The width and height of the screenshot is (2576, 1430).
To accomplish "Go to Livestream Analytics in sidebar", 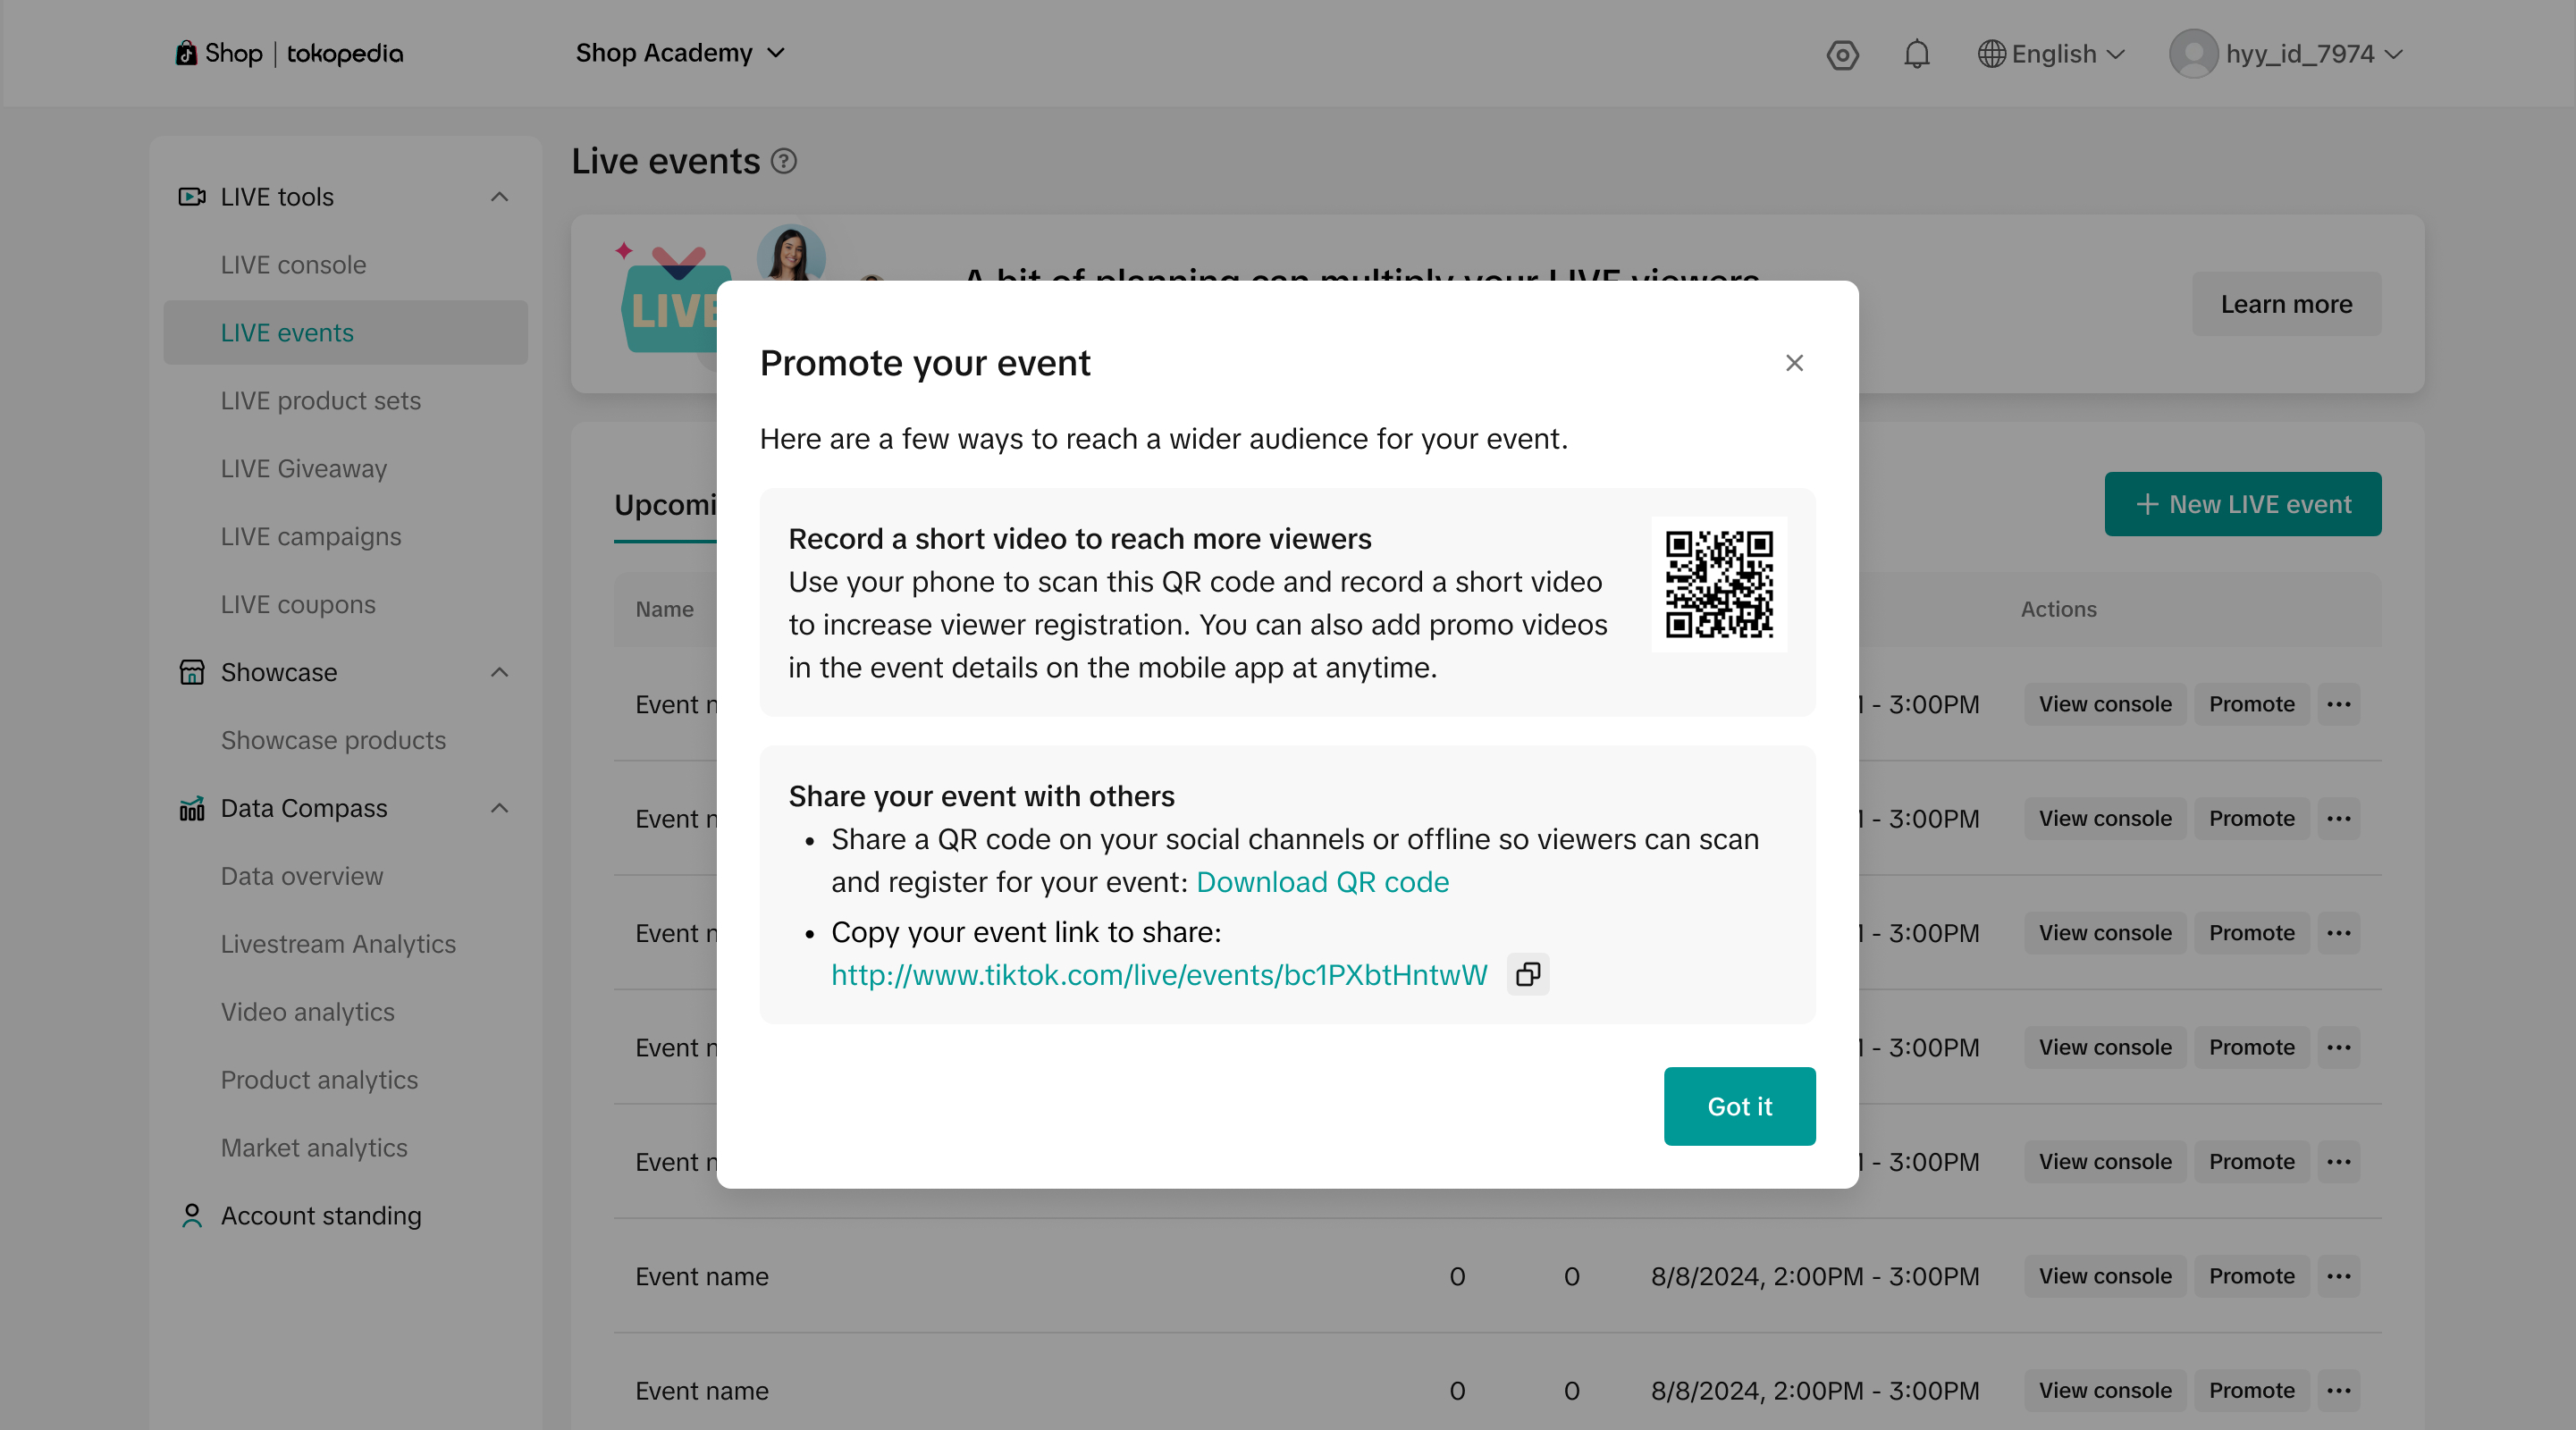I will (338, 944).
